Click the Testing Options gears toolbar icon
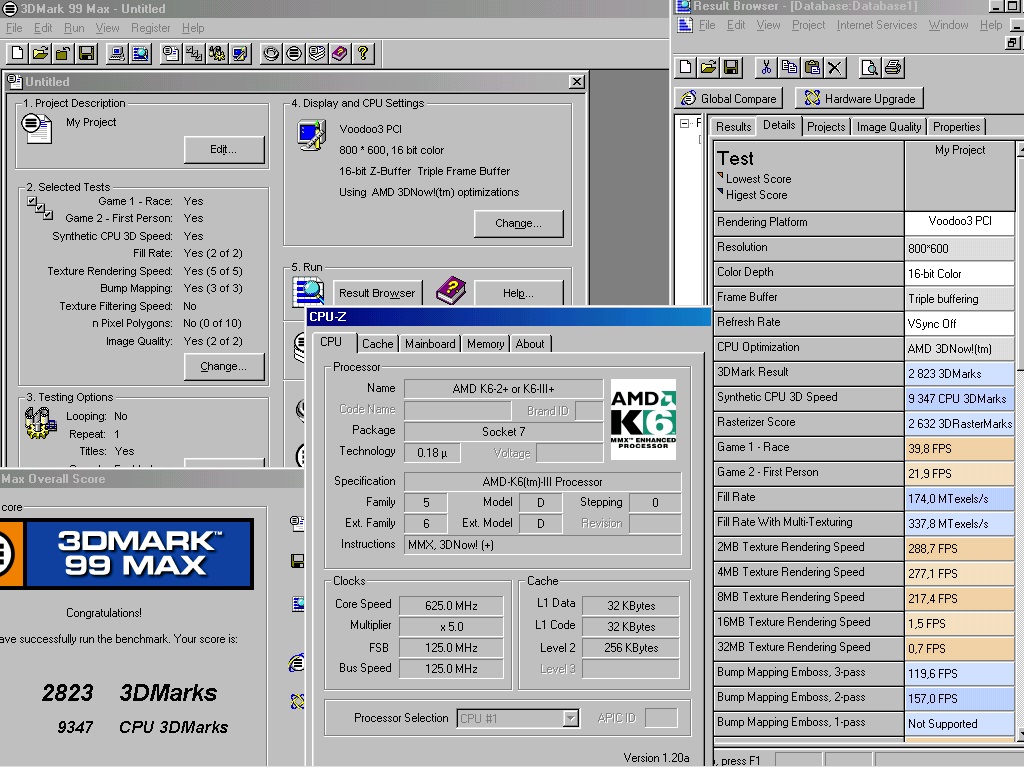The image size is (1024, 768). click(217, 54)
